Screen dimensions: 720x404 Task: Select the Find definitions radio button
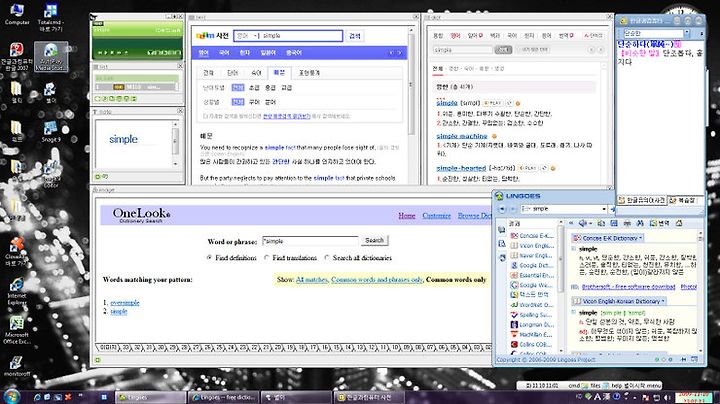pos(209,258)
